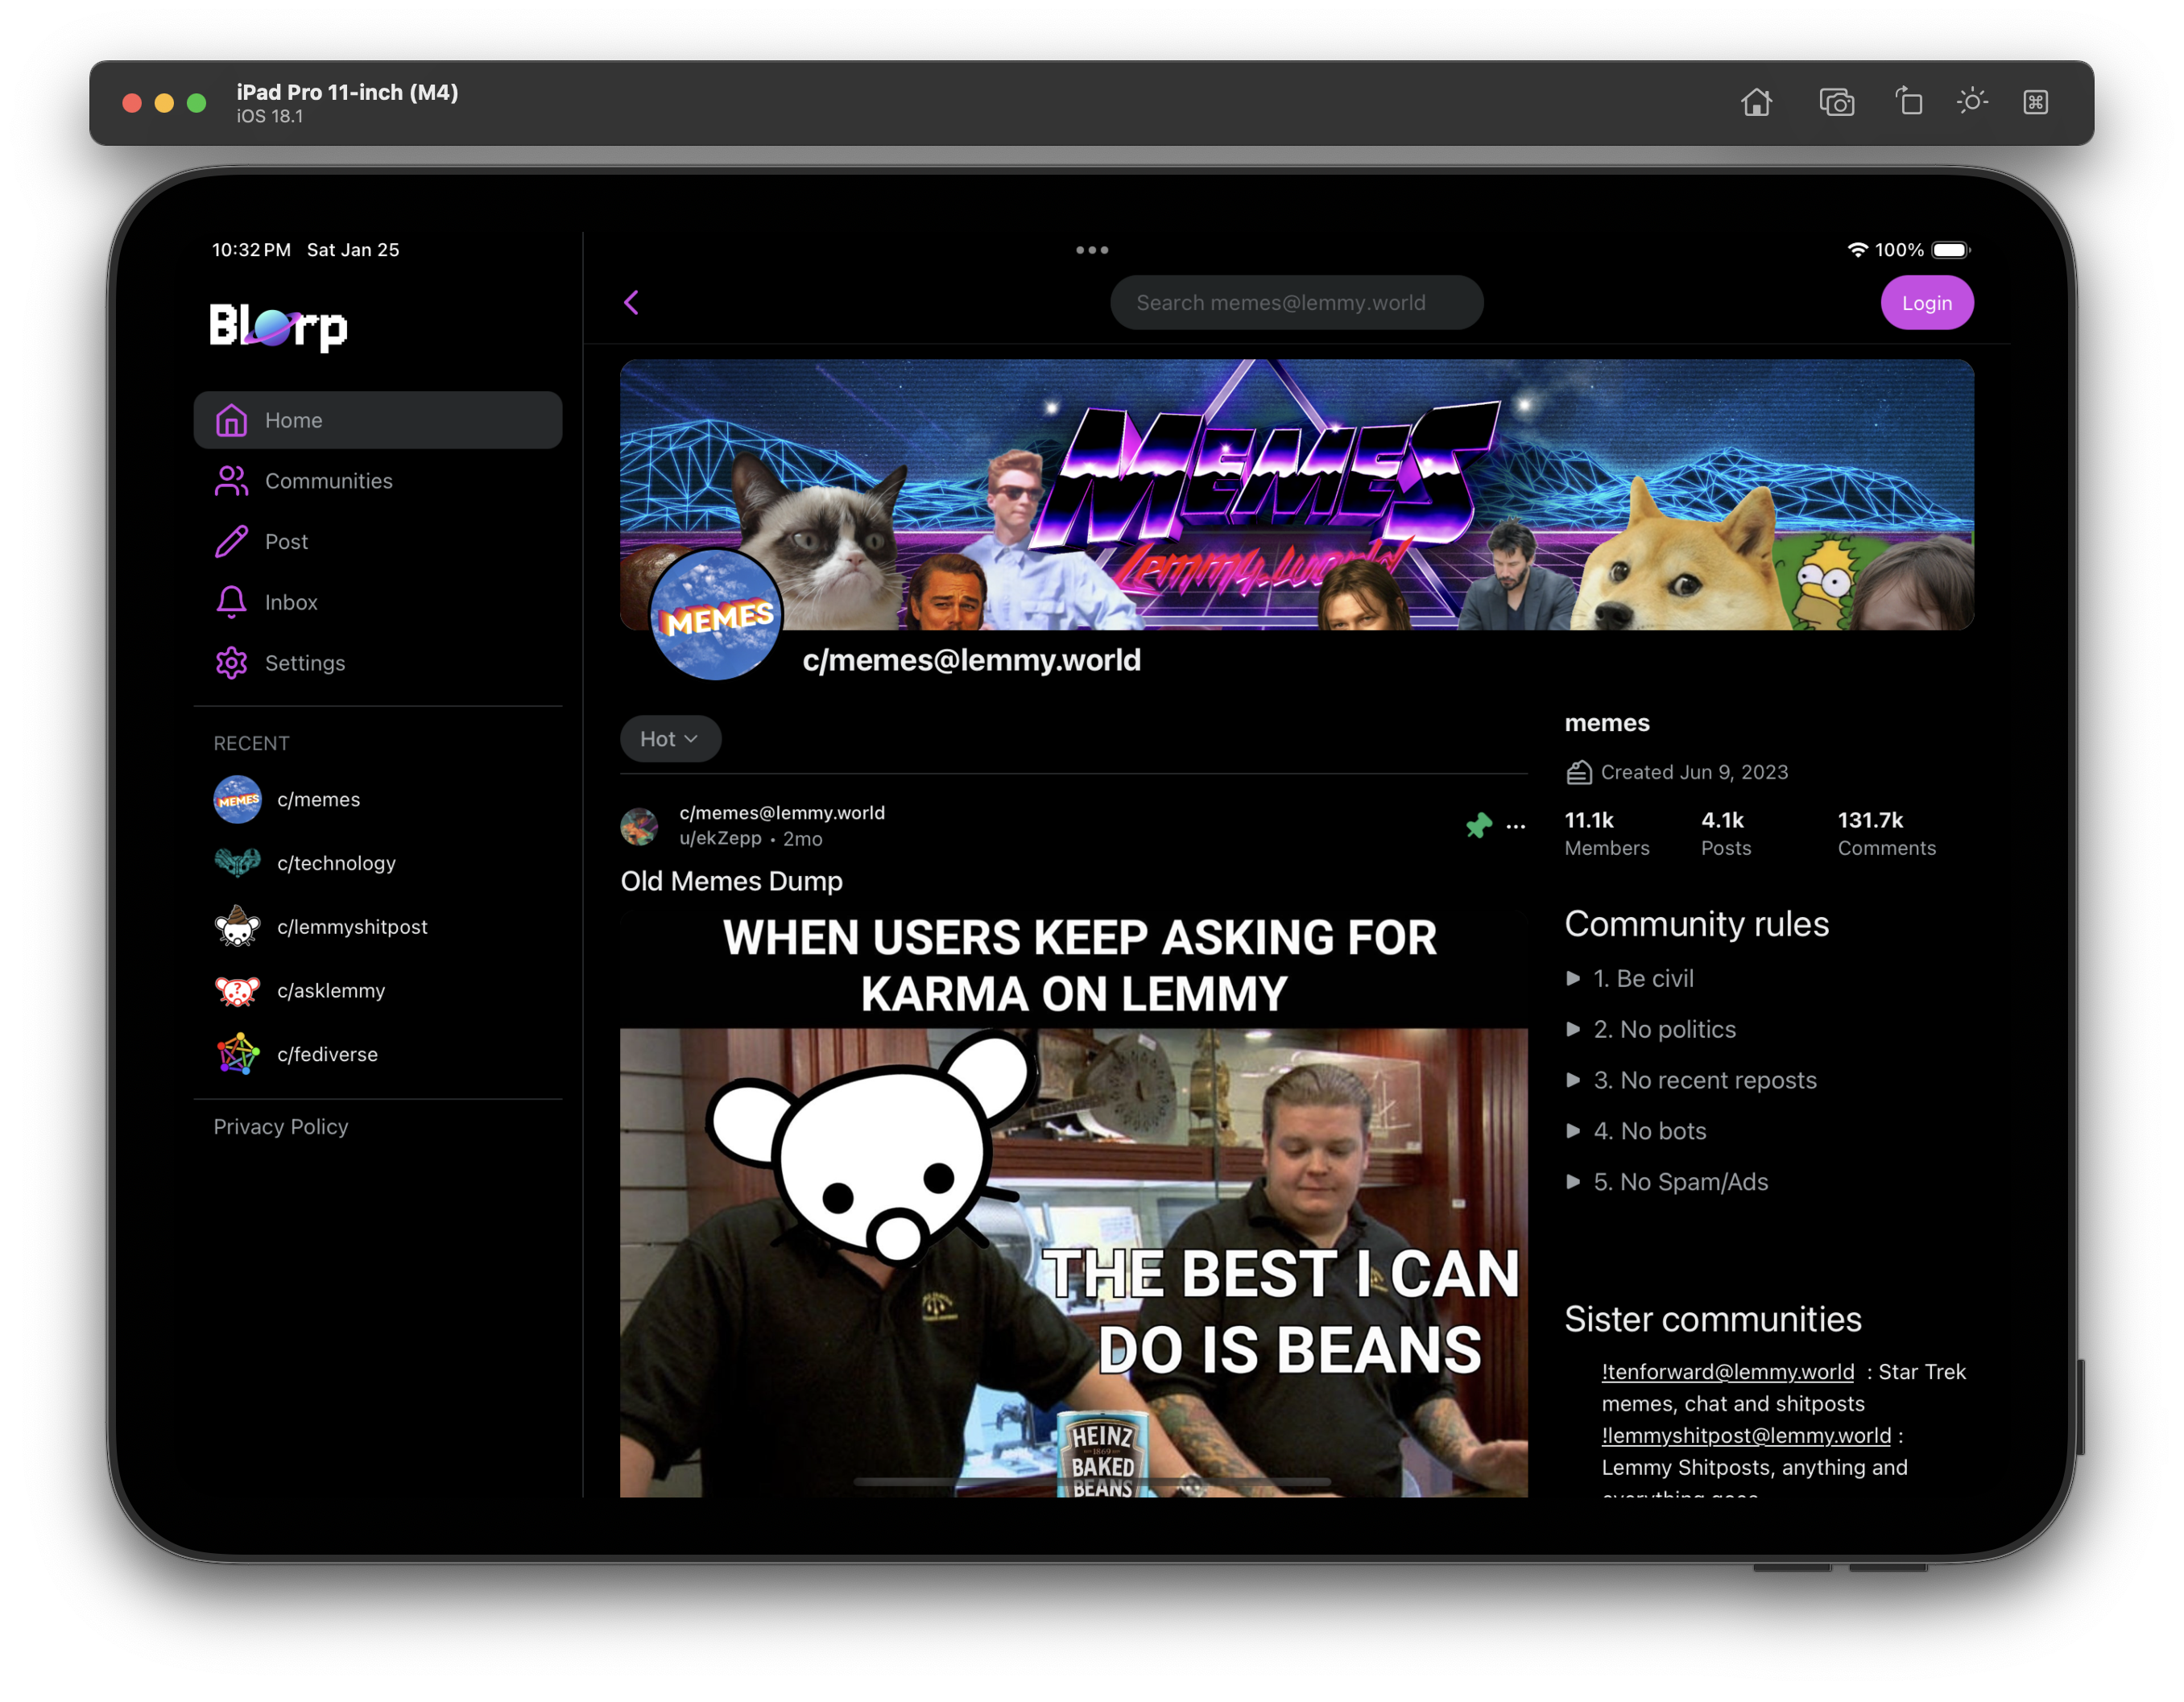This screenshot has height=1702, width=2184.
Task: Follow the !tenforward@lemmy.world link
Action: click(1727, 1372)
